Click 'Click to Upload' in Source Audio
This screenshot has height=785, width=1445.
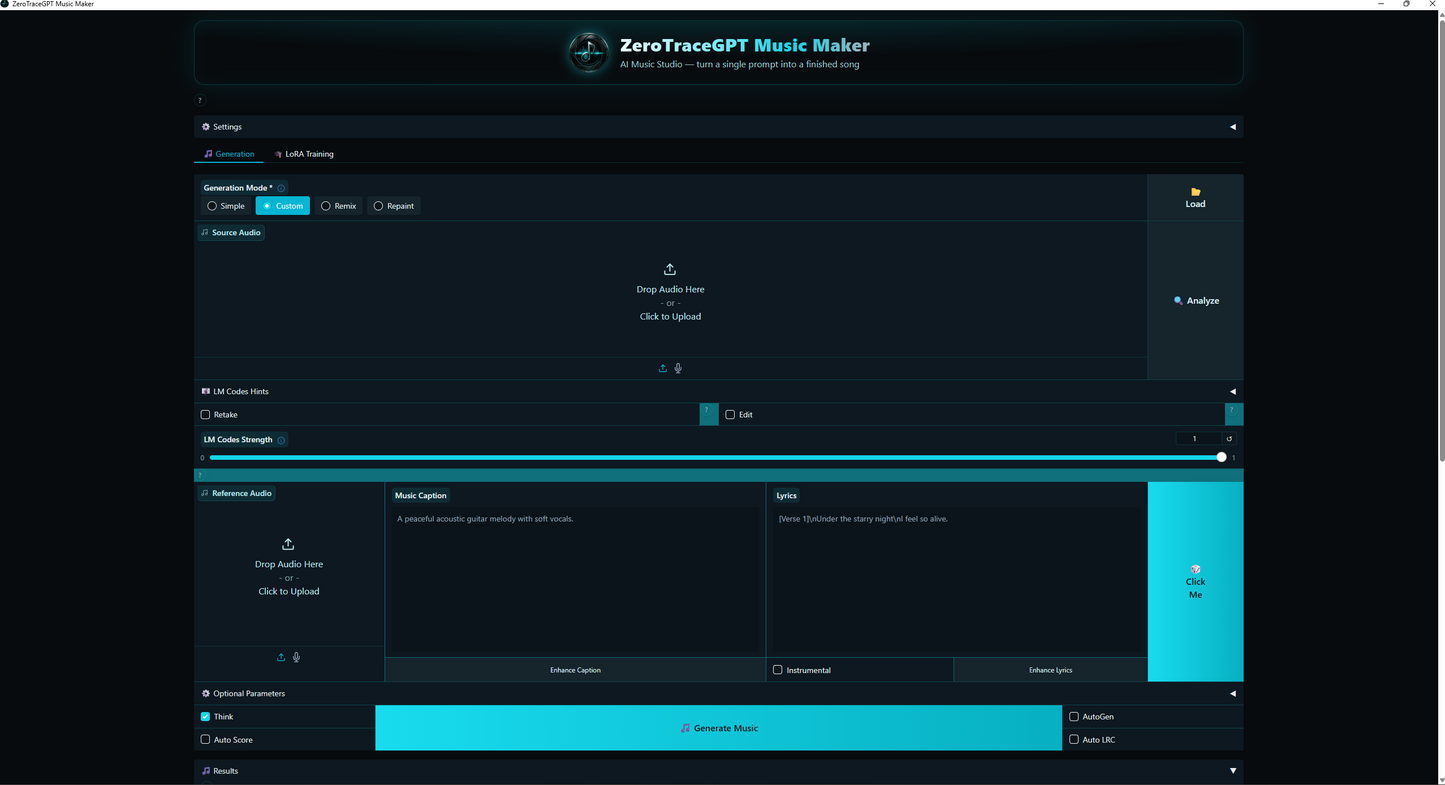pos(670,316)
